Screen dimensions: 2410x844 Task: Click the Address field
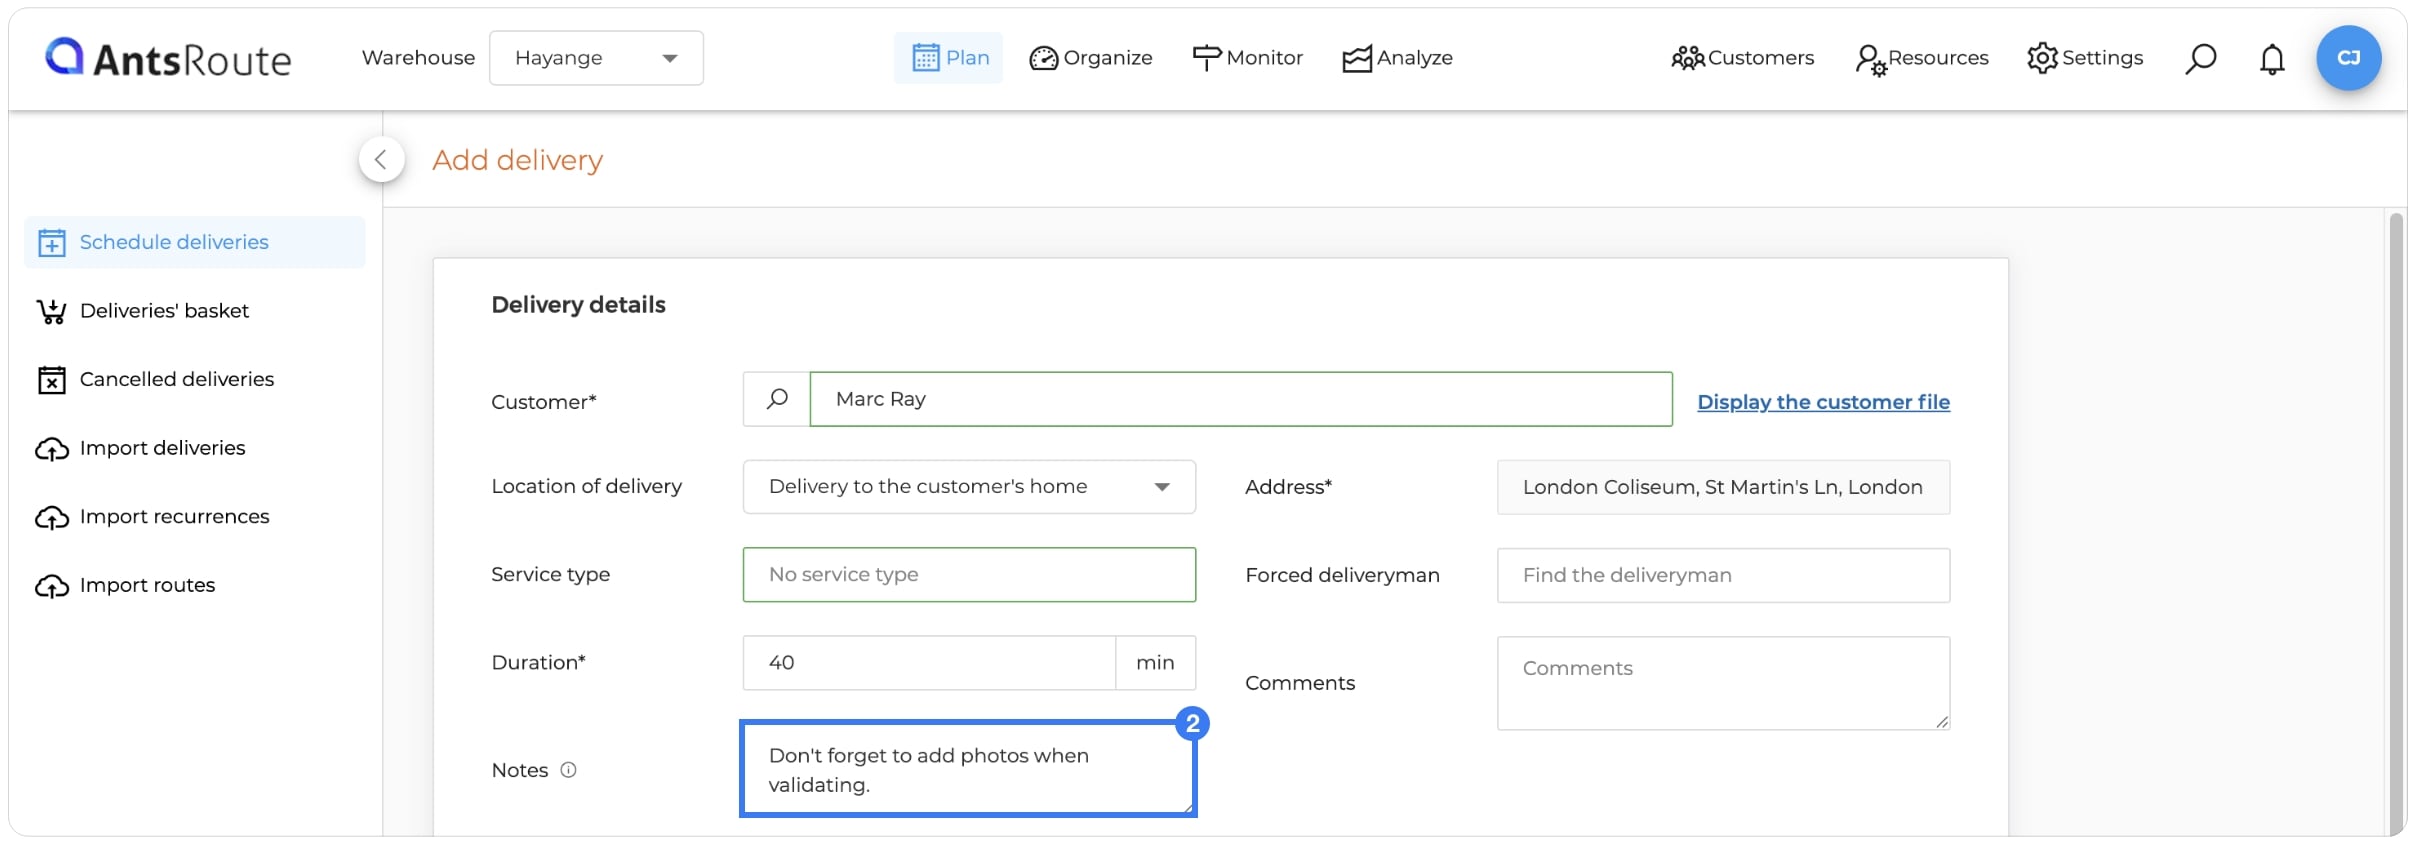coord(1723,487)
